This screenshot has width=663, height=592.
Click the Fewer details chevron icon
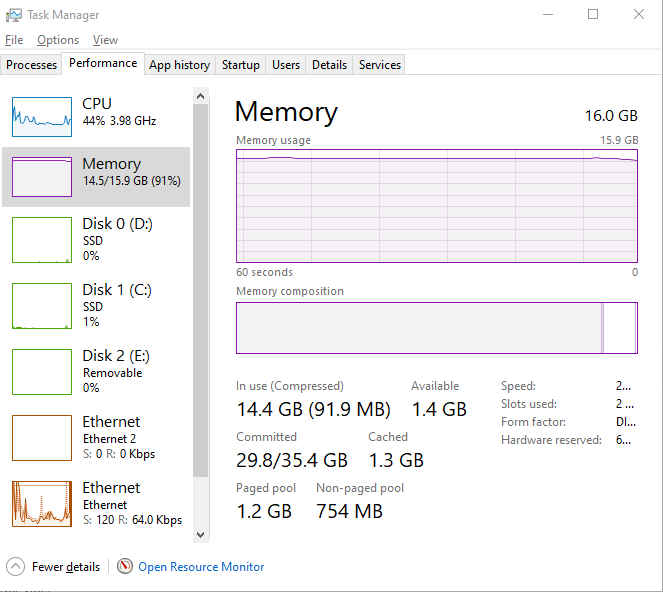click(x=15, y=567)
